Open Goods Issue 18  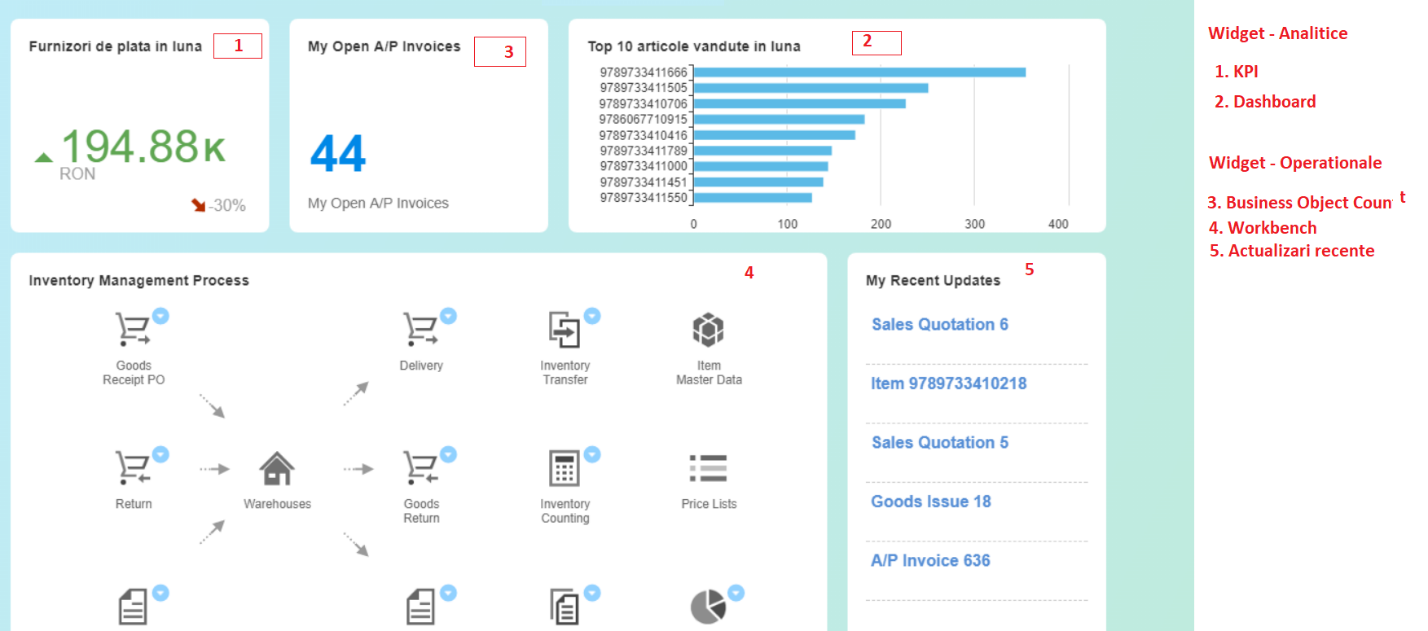[x=930, y=501]
